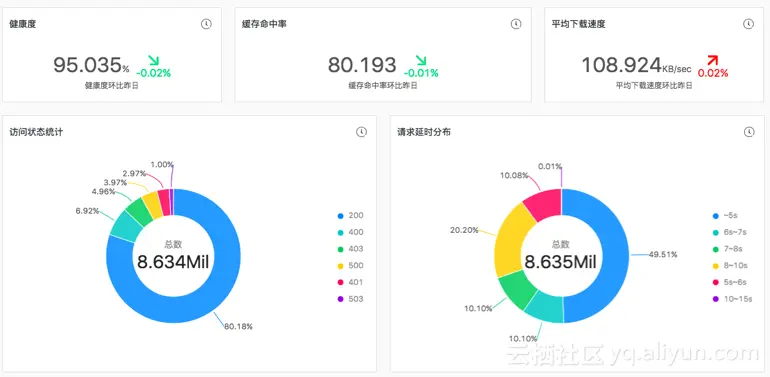
Task: Toggle the 503 legend entry
Action: tap(350, 299)
